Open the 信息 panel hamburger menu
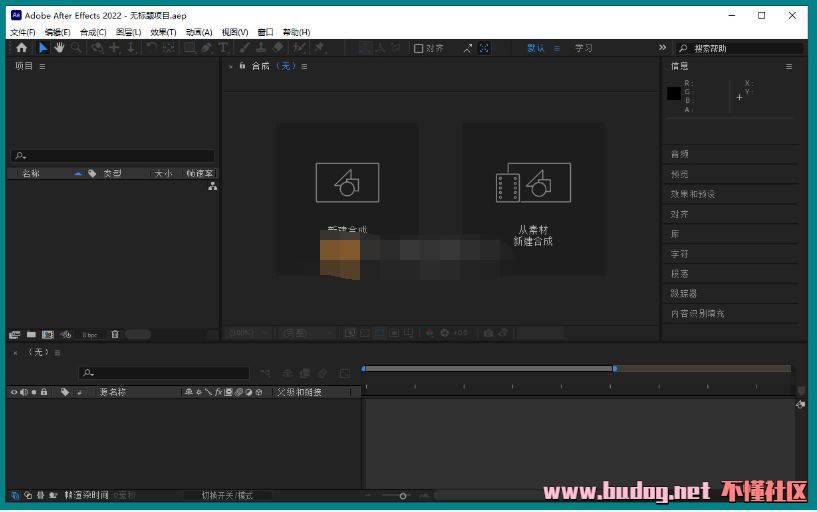Image resolution: width=817 pixels, height=512 pixels. coord(789,67)
